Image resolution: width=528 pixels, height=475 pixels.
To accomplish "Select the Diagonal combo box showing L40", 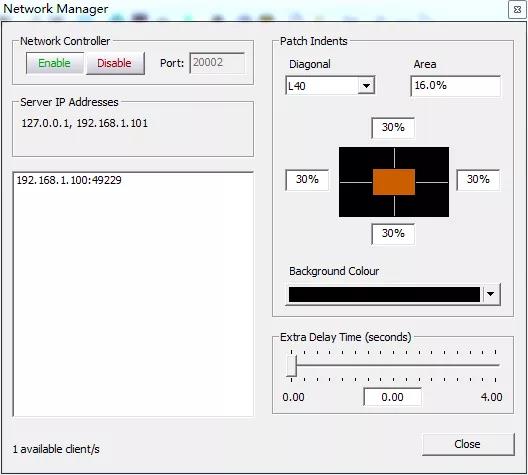I will (330, 86).
